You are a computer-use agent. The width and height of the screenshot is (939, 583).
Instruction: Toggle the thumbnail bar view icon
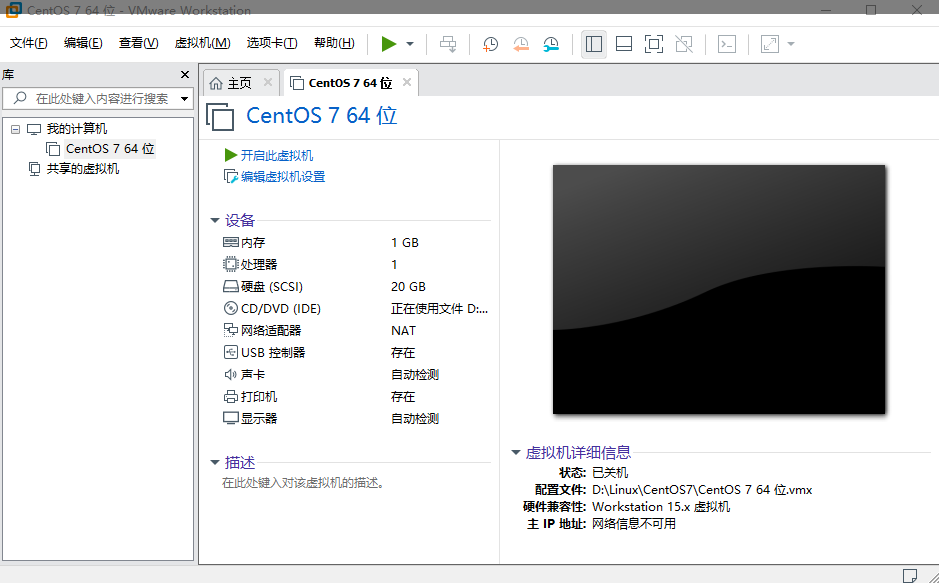coord(624,44)
